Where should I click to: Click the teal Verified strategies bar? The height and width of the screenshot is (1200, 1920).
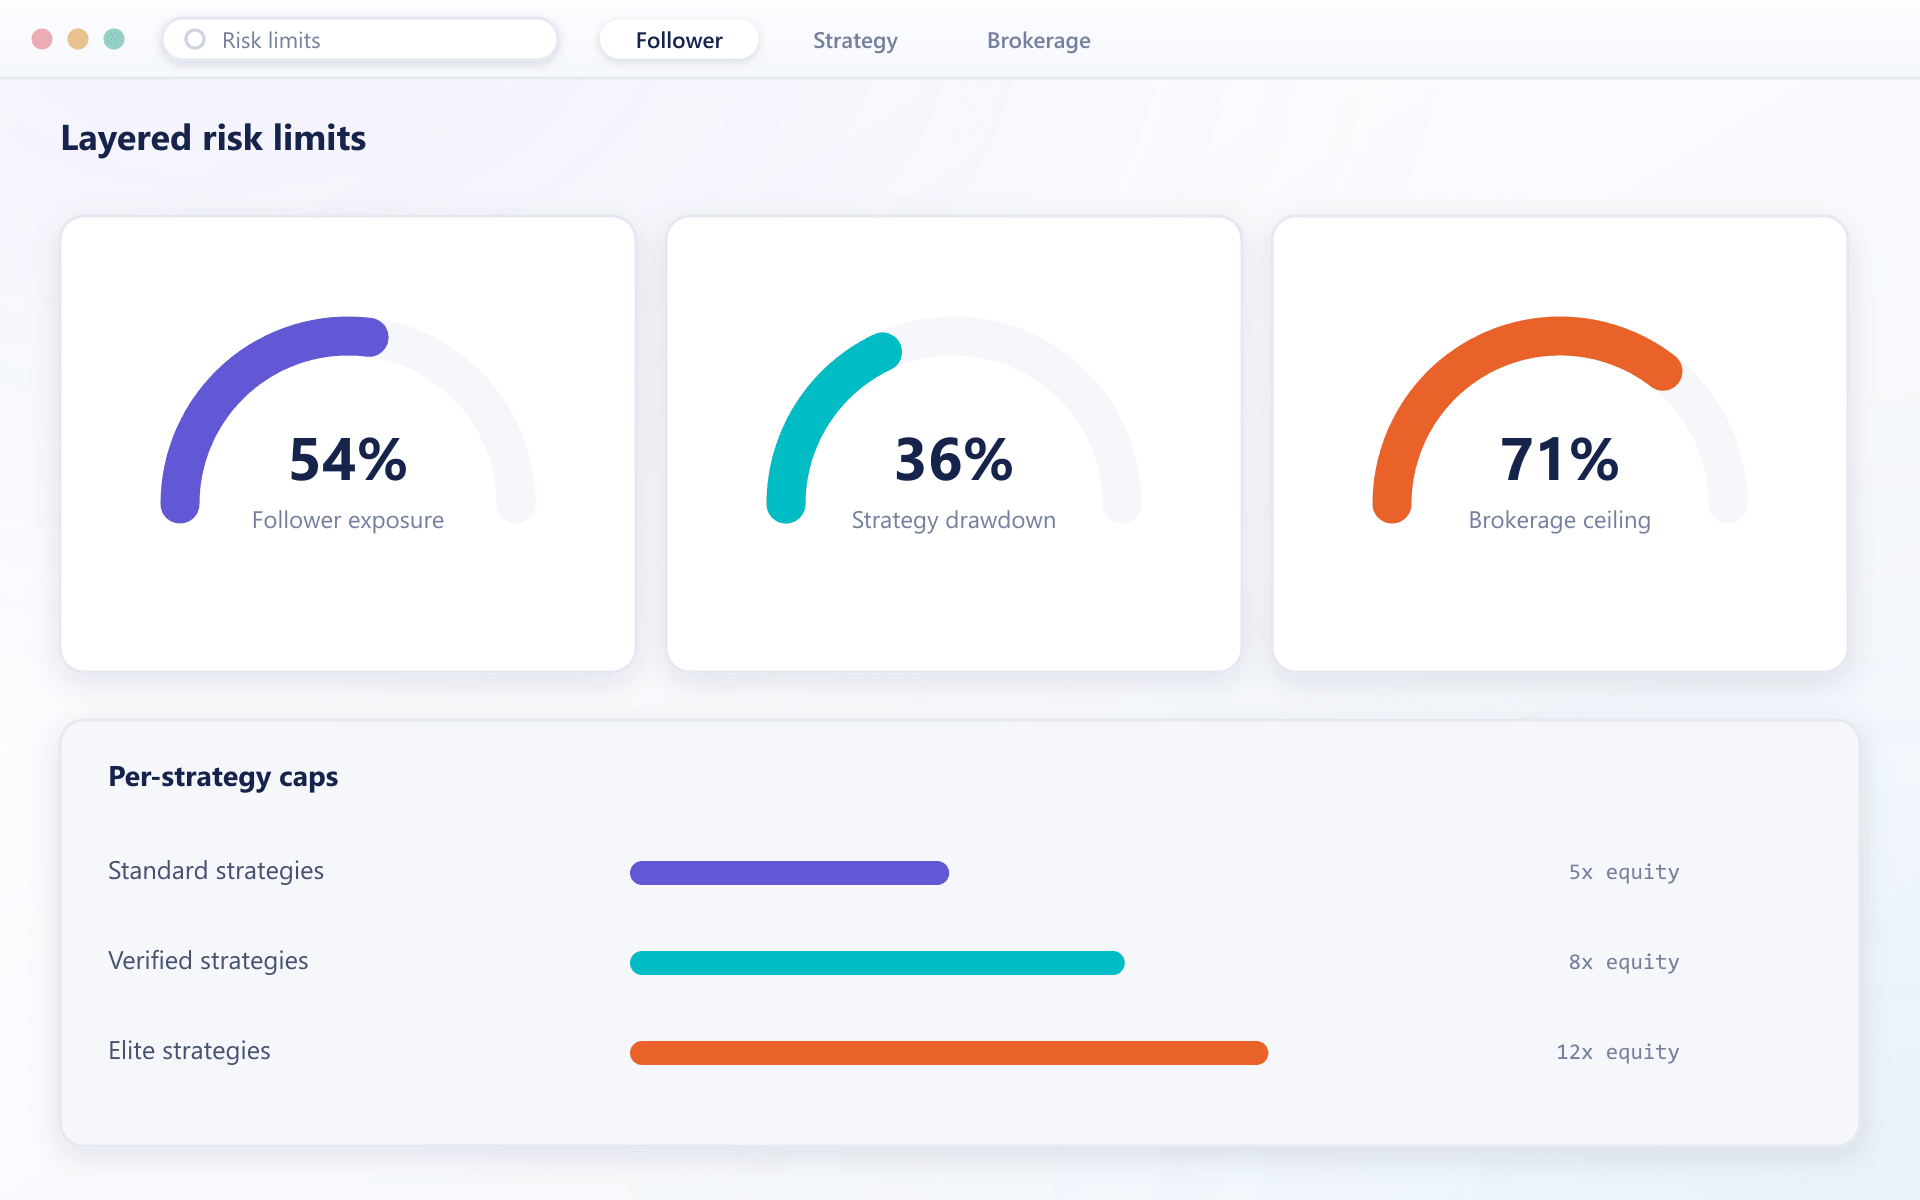coord(877,963)
